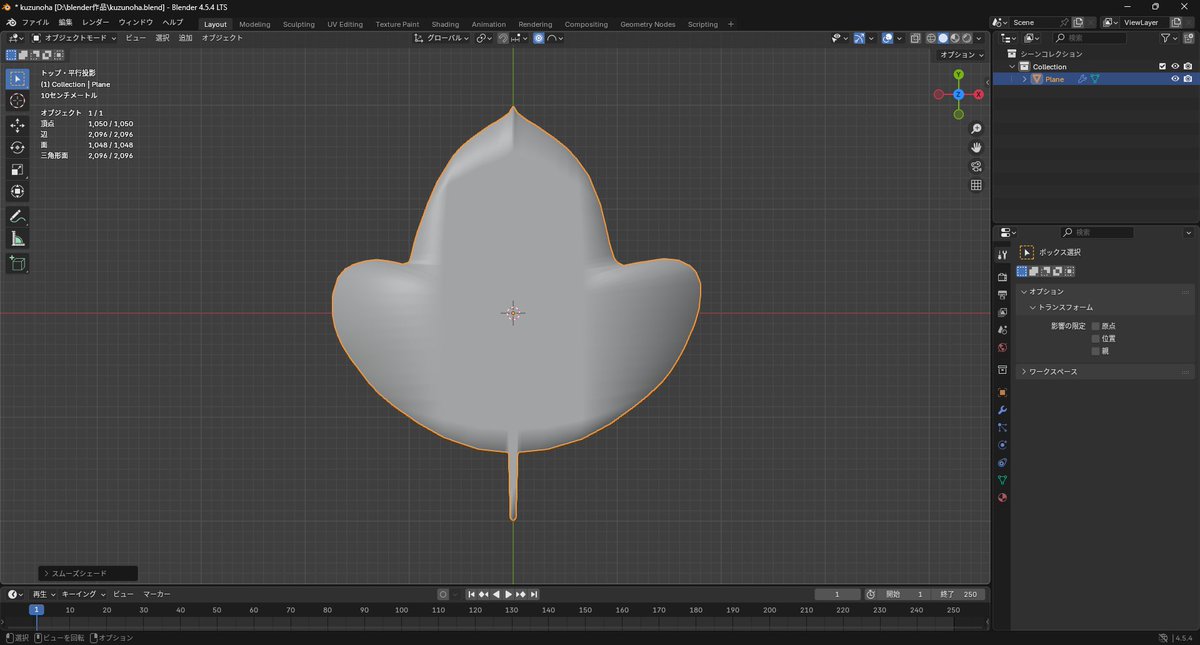Viewport: 1200px width, 645px height.
Task: Select the Box Select tool in left toolbar
Action: click(x=17, y=79)
